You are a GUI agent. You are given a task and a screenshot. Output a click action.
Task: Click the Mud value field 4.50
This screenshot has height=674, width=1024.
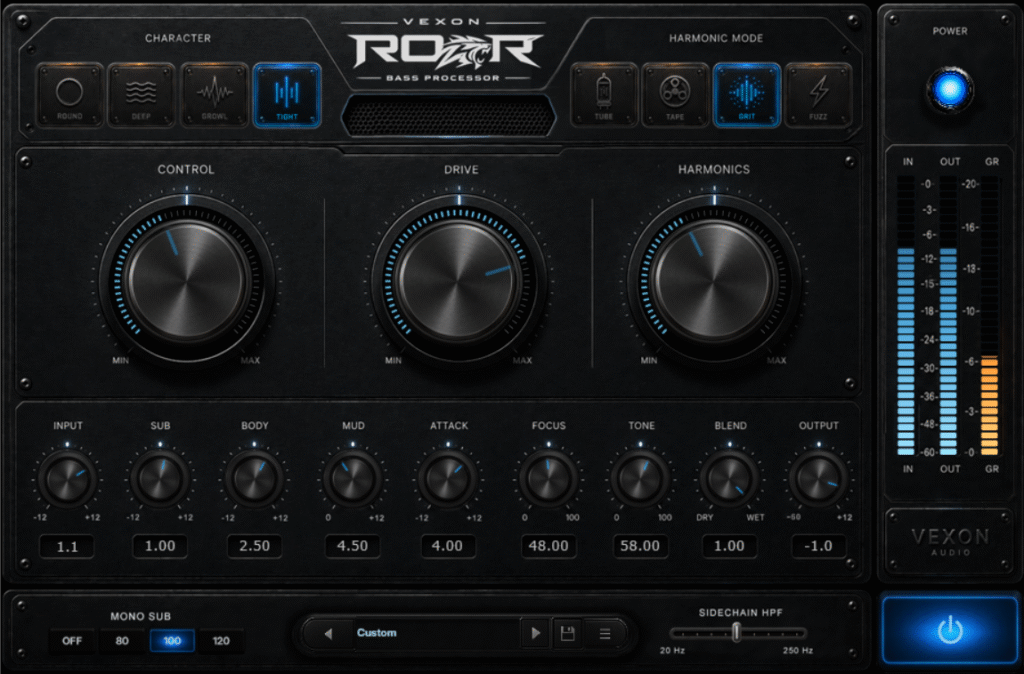click(352, 546)
